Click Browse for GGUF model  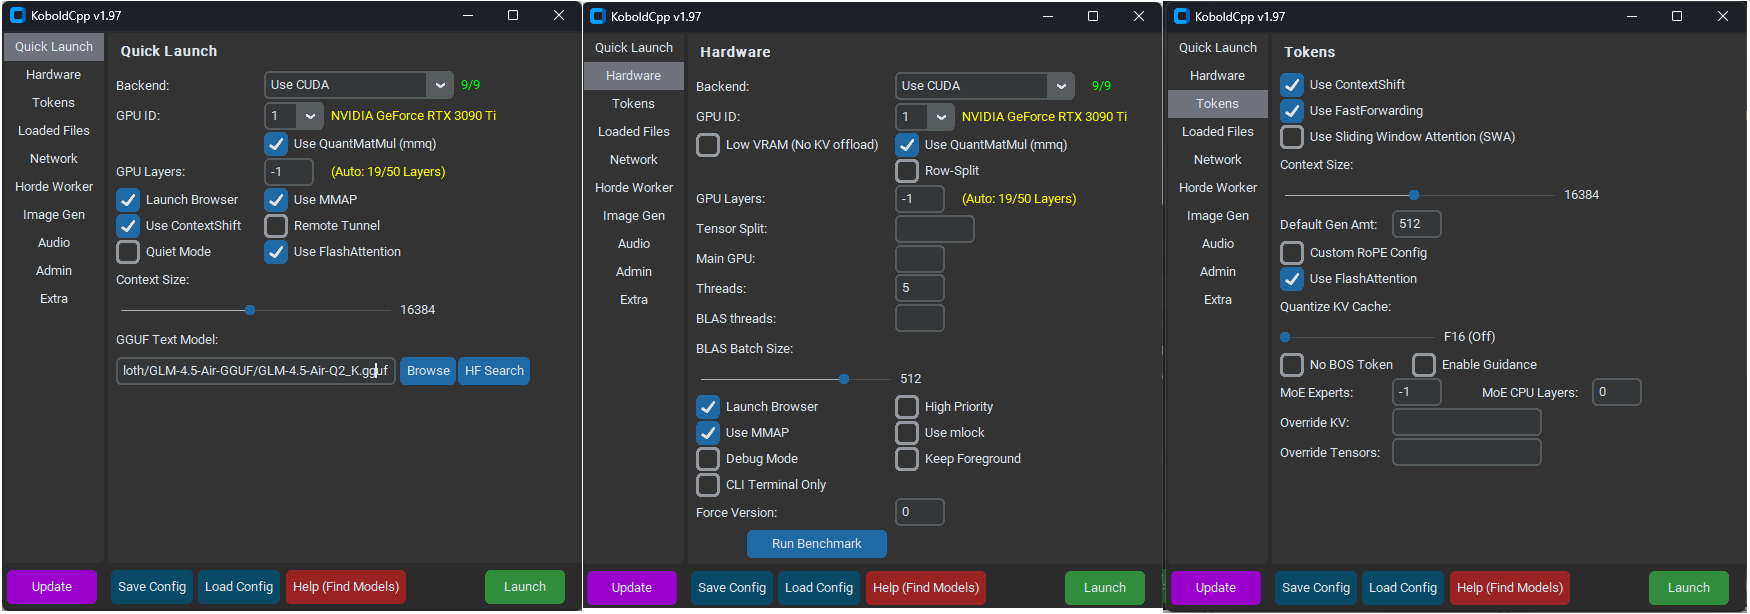click(x=428, y=371)
